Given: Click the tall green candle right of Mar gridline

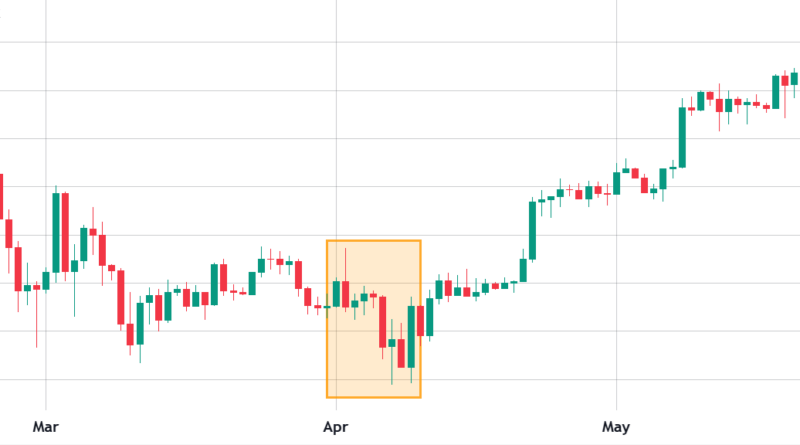Looking at the screenshot, I should (x=56, y=232).
